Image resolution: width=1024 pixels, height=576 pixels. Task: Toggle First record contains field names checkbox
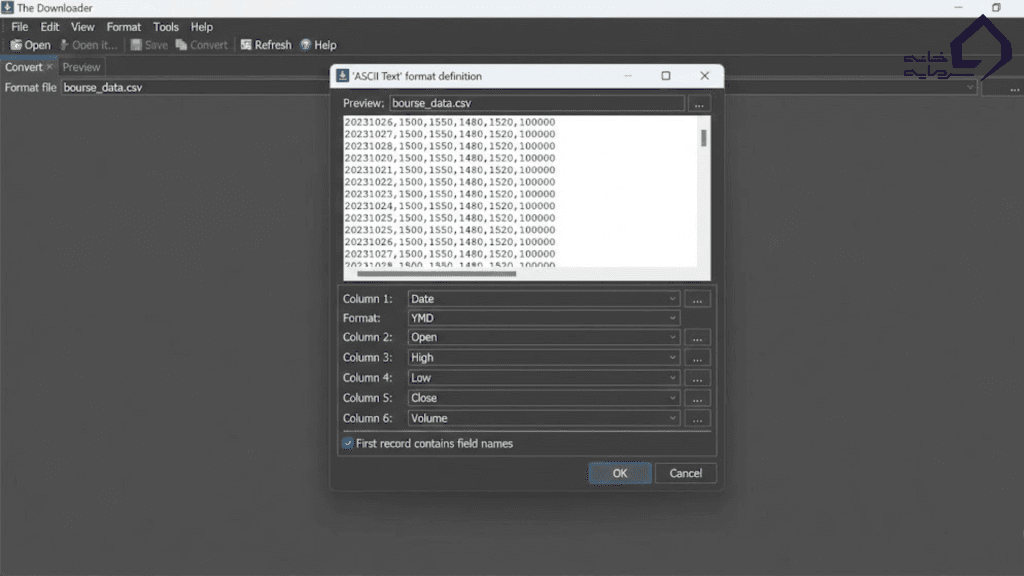click(x=348, y=443)
